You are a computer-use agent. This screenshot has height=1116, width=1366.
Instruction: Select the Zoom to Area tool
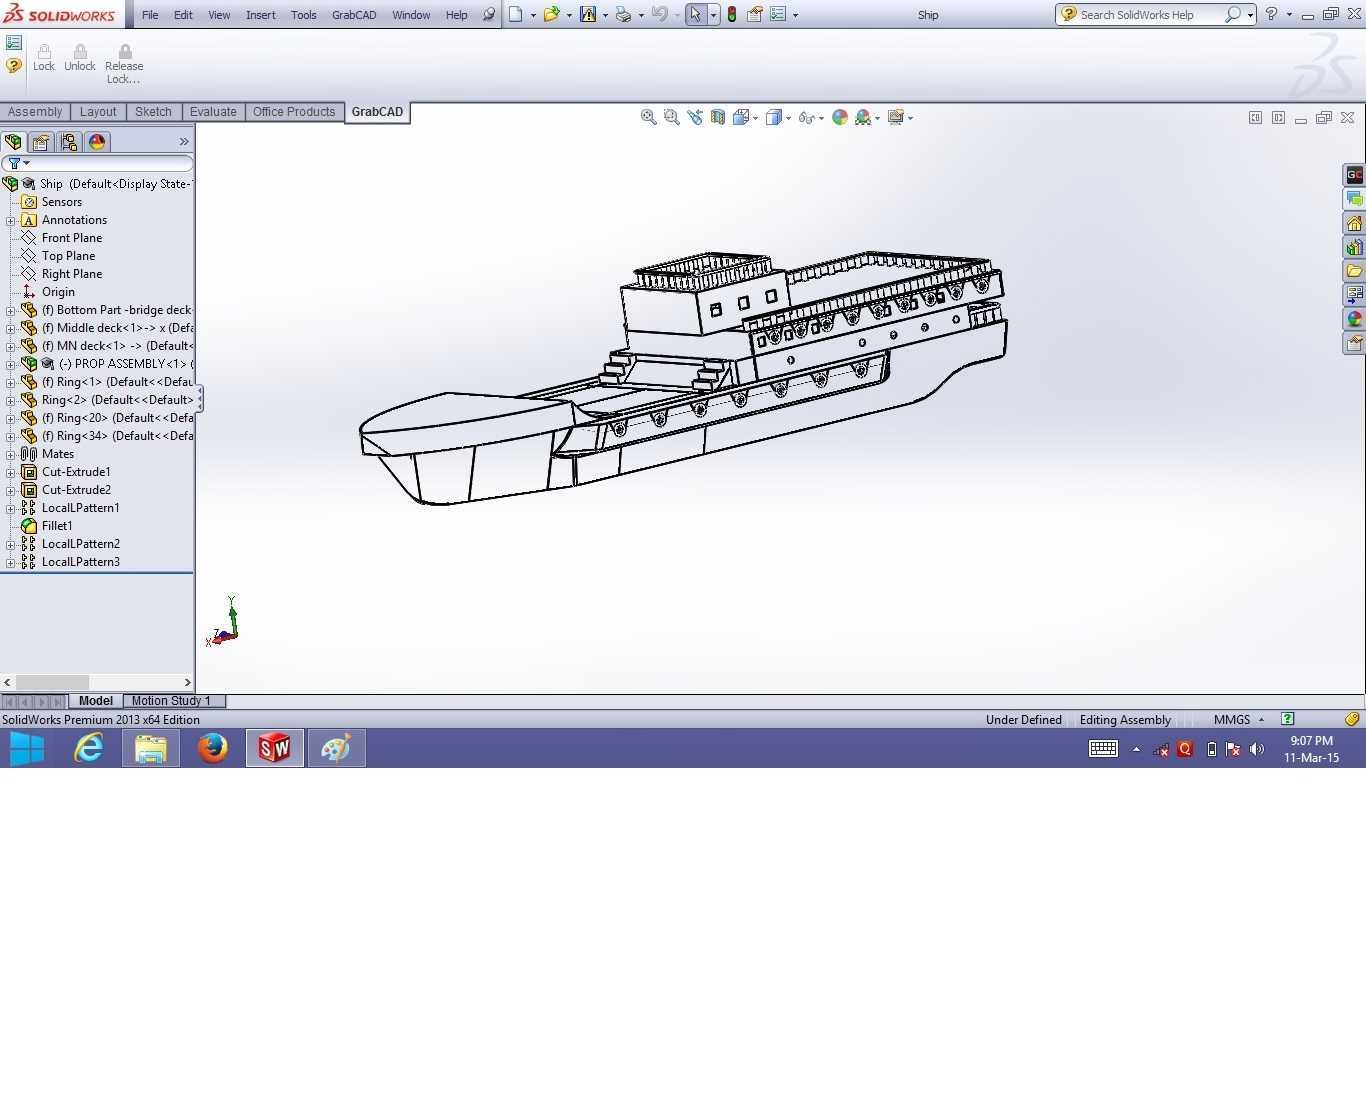click(672, 117)
